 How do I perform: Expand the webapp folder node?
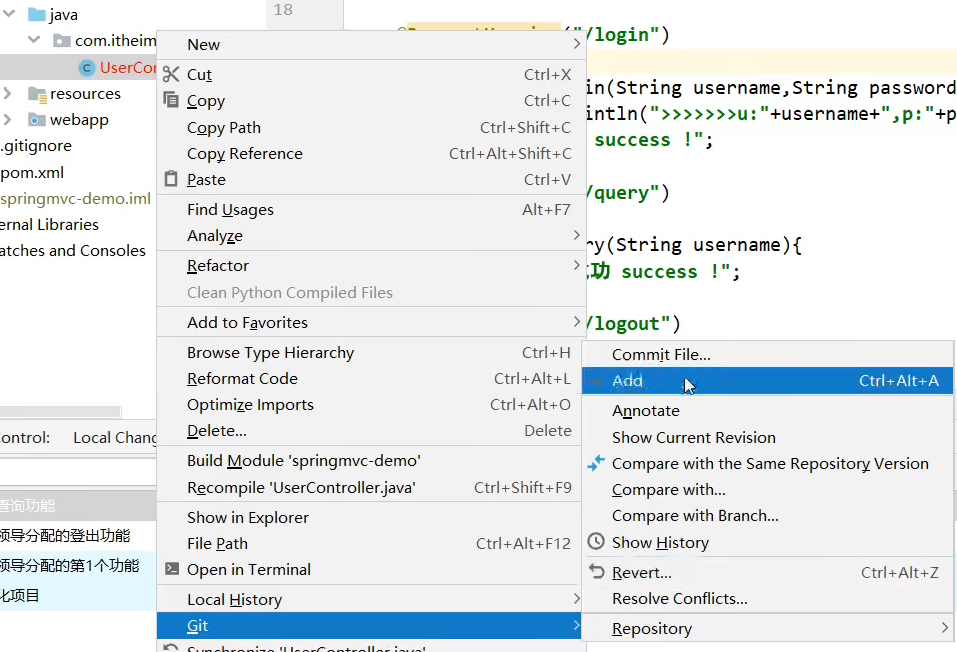tap(8, 120)
